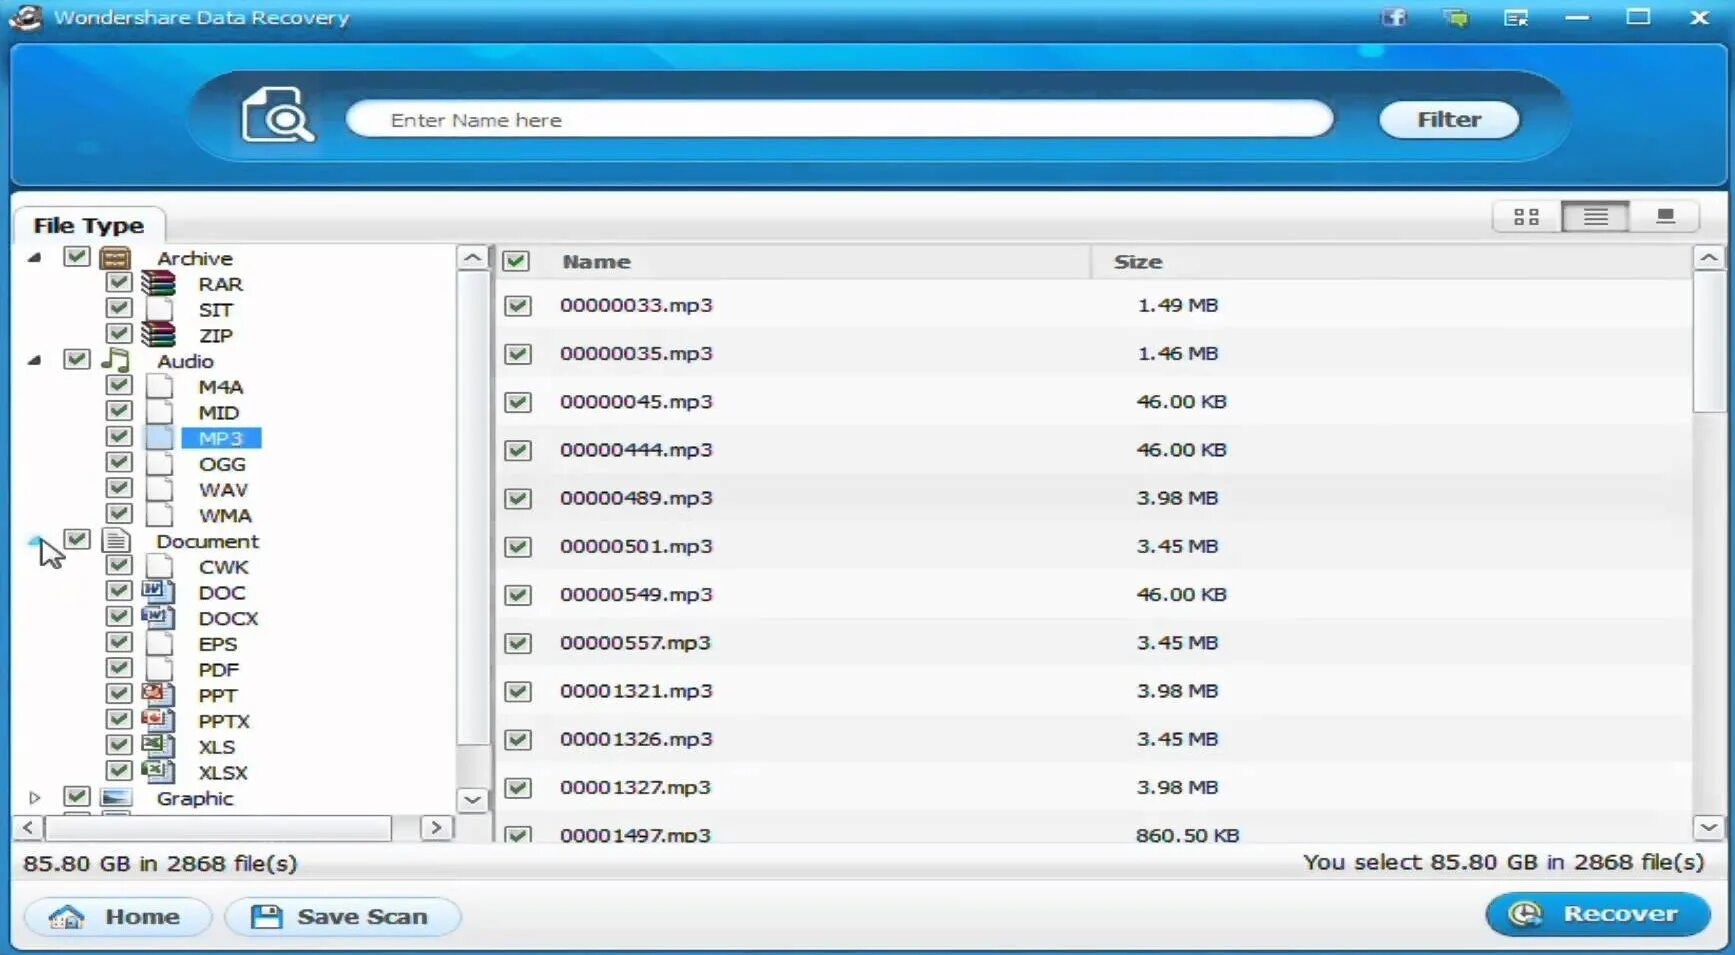The height and width of the screenshot is (955, 1735).
Task: Toggle the MP3 file type checkbox
Action: [119, 437]
